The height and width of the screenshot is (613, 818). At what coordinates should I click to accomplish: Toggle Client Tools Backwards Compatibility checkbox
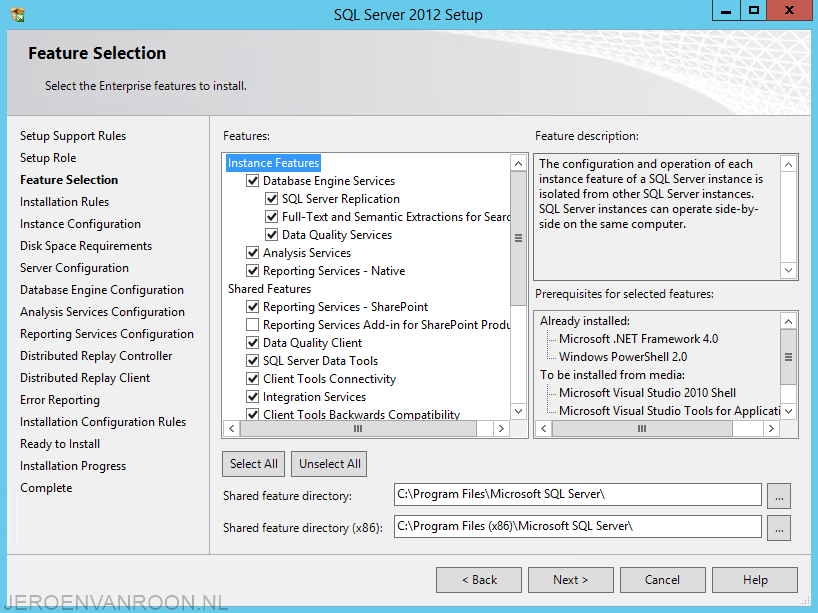pos(252,414)
